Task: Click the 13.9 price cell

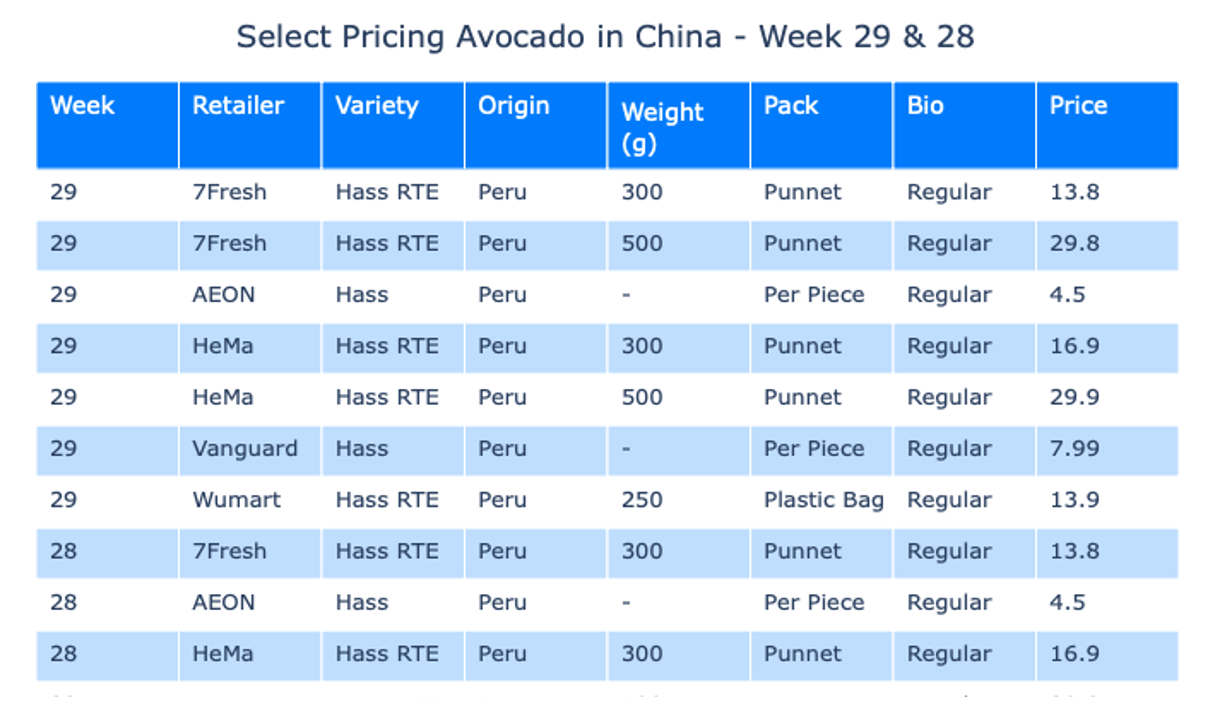Action: coord(1108,500)
